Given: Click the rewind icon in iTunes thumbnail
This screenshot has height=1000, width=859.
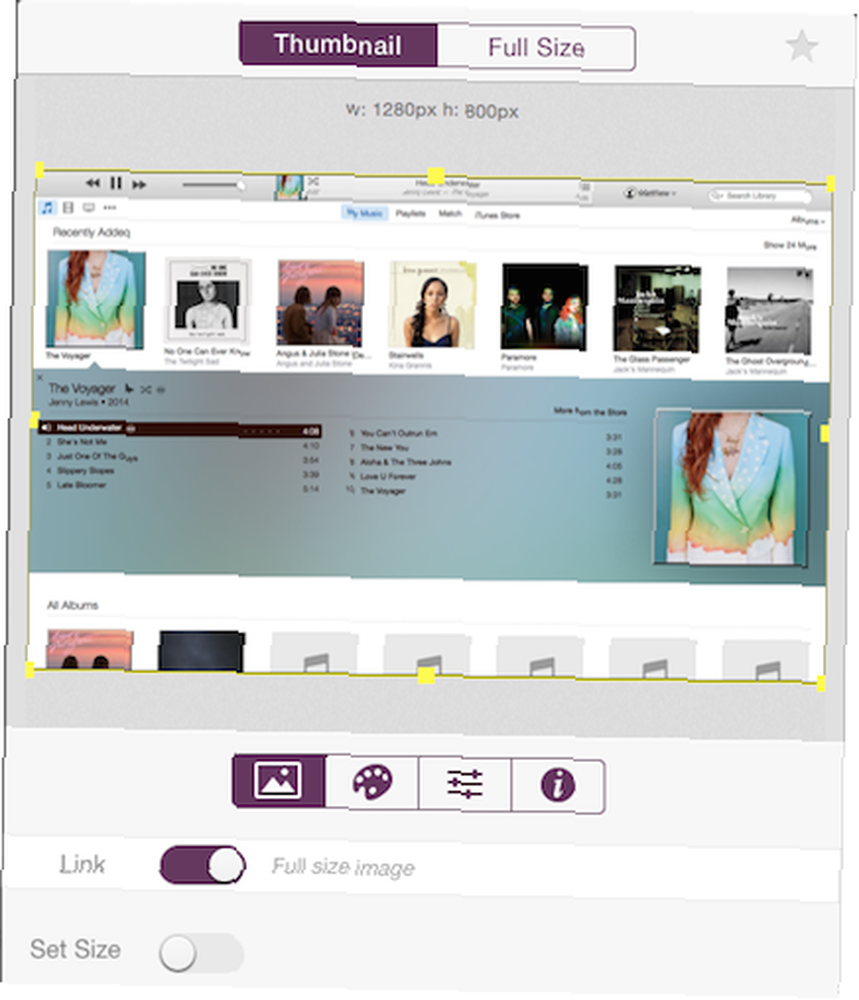Looking at the screenshot, I should click(92, 183).
